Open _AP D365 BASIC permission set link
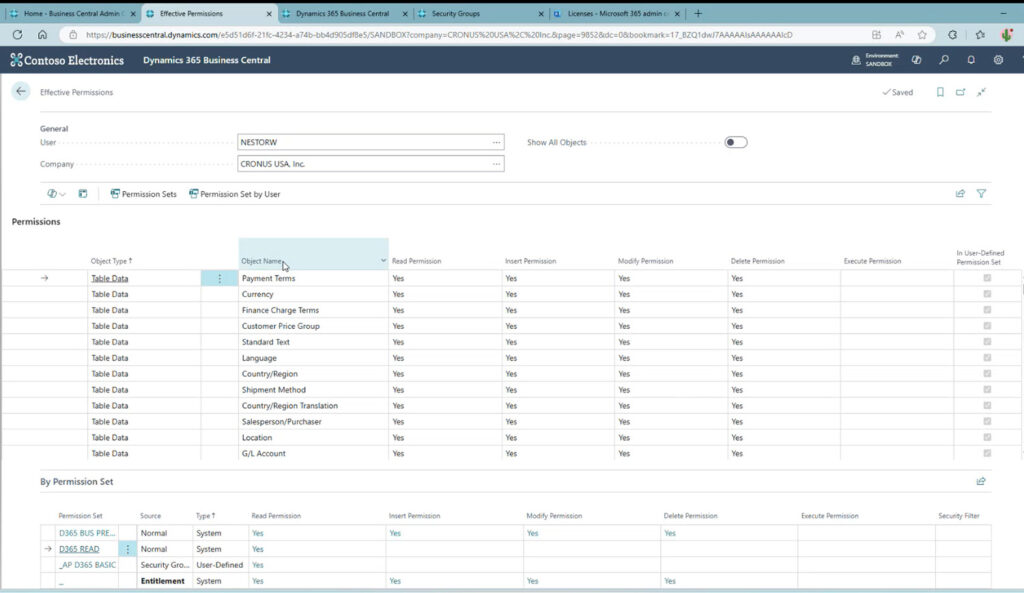The image size is (1024, 593). click(x=87, y=565)
